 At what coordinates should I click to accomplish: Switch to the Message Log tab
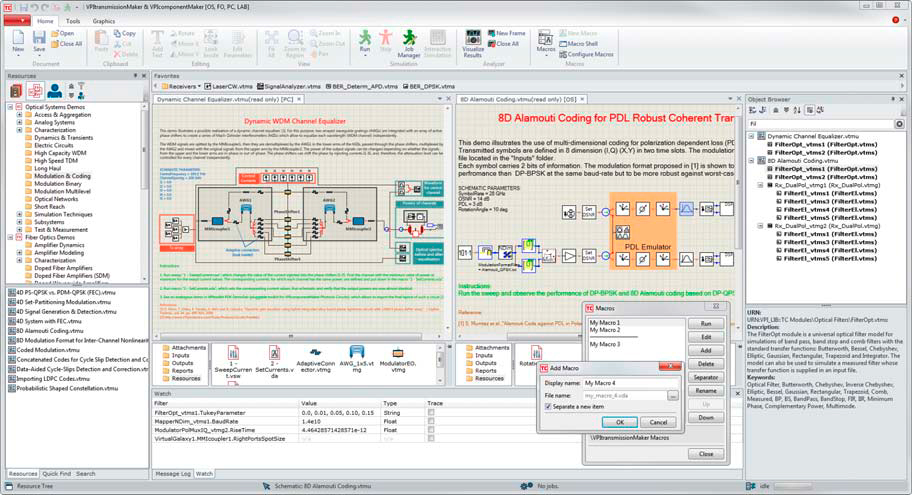tap(172, 473)
